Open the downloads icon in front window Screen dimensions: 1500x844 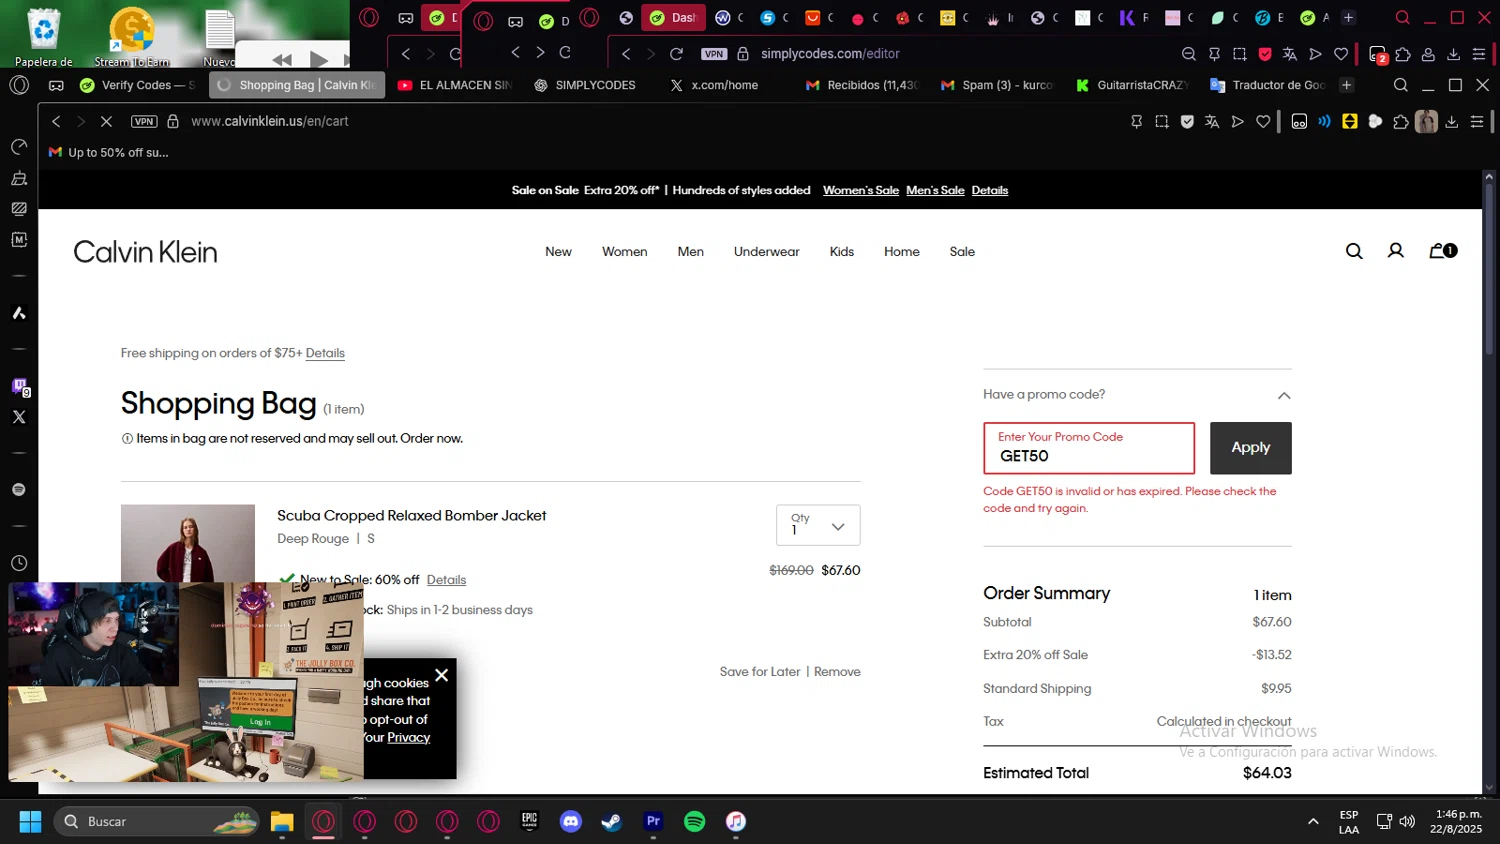(x=1452, y=121)
